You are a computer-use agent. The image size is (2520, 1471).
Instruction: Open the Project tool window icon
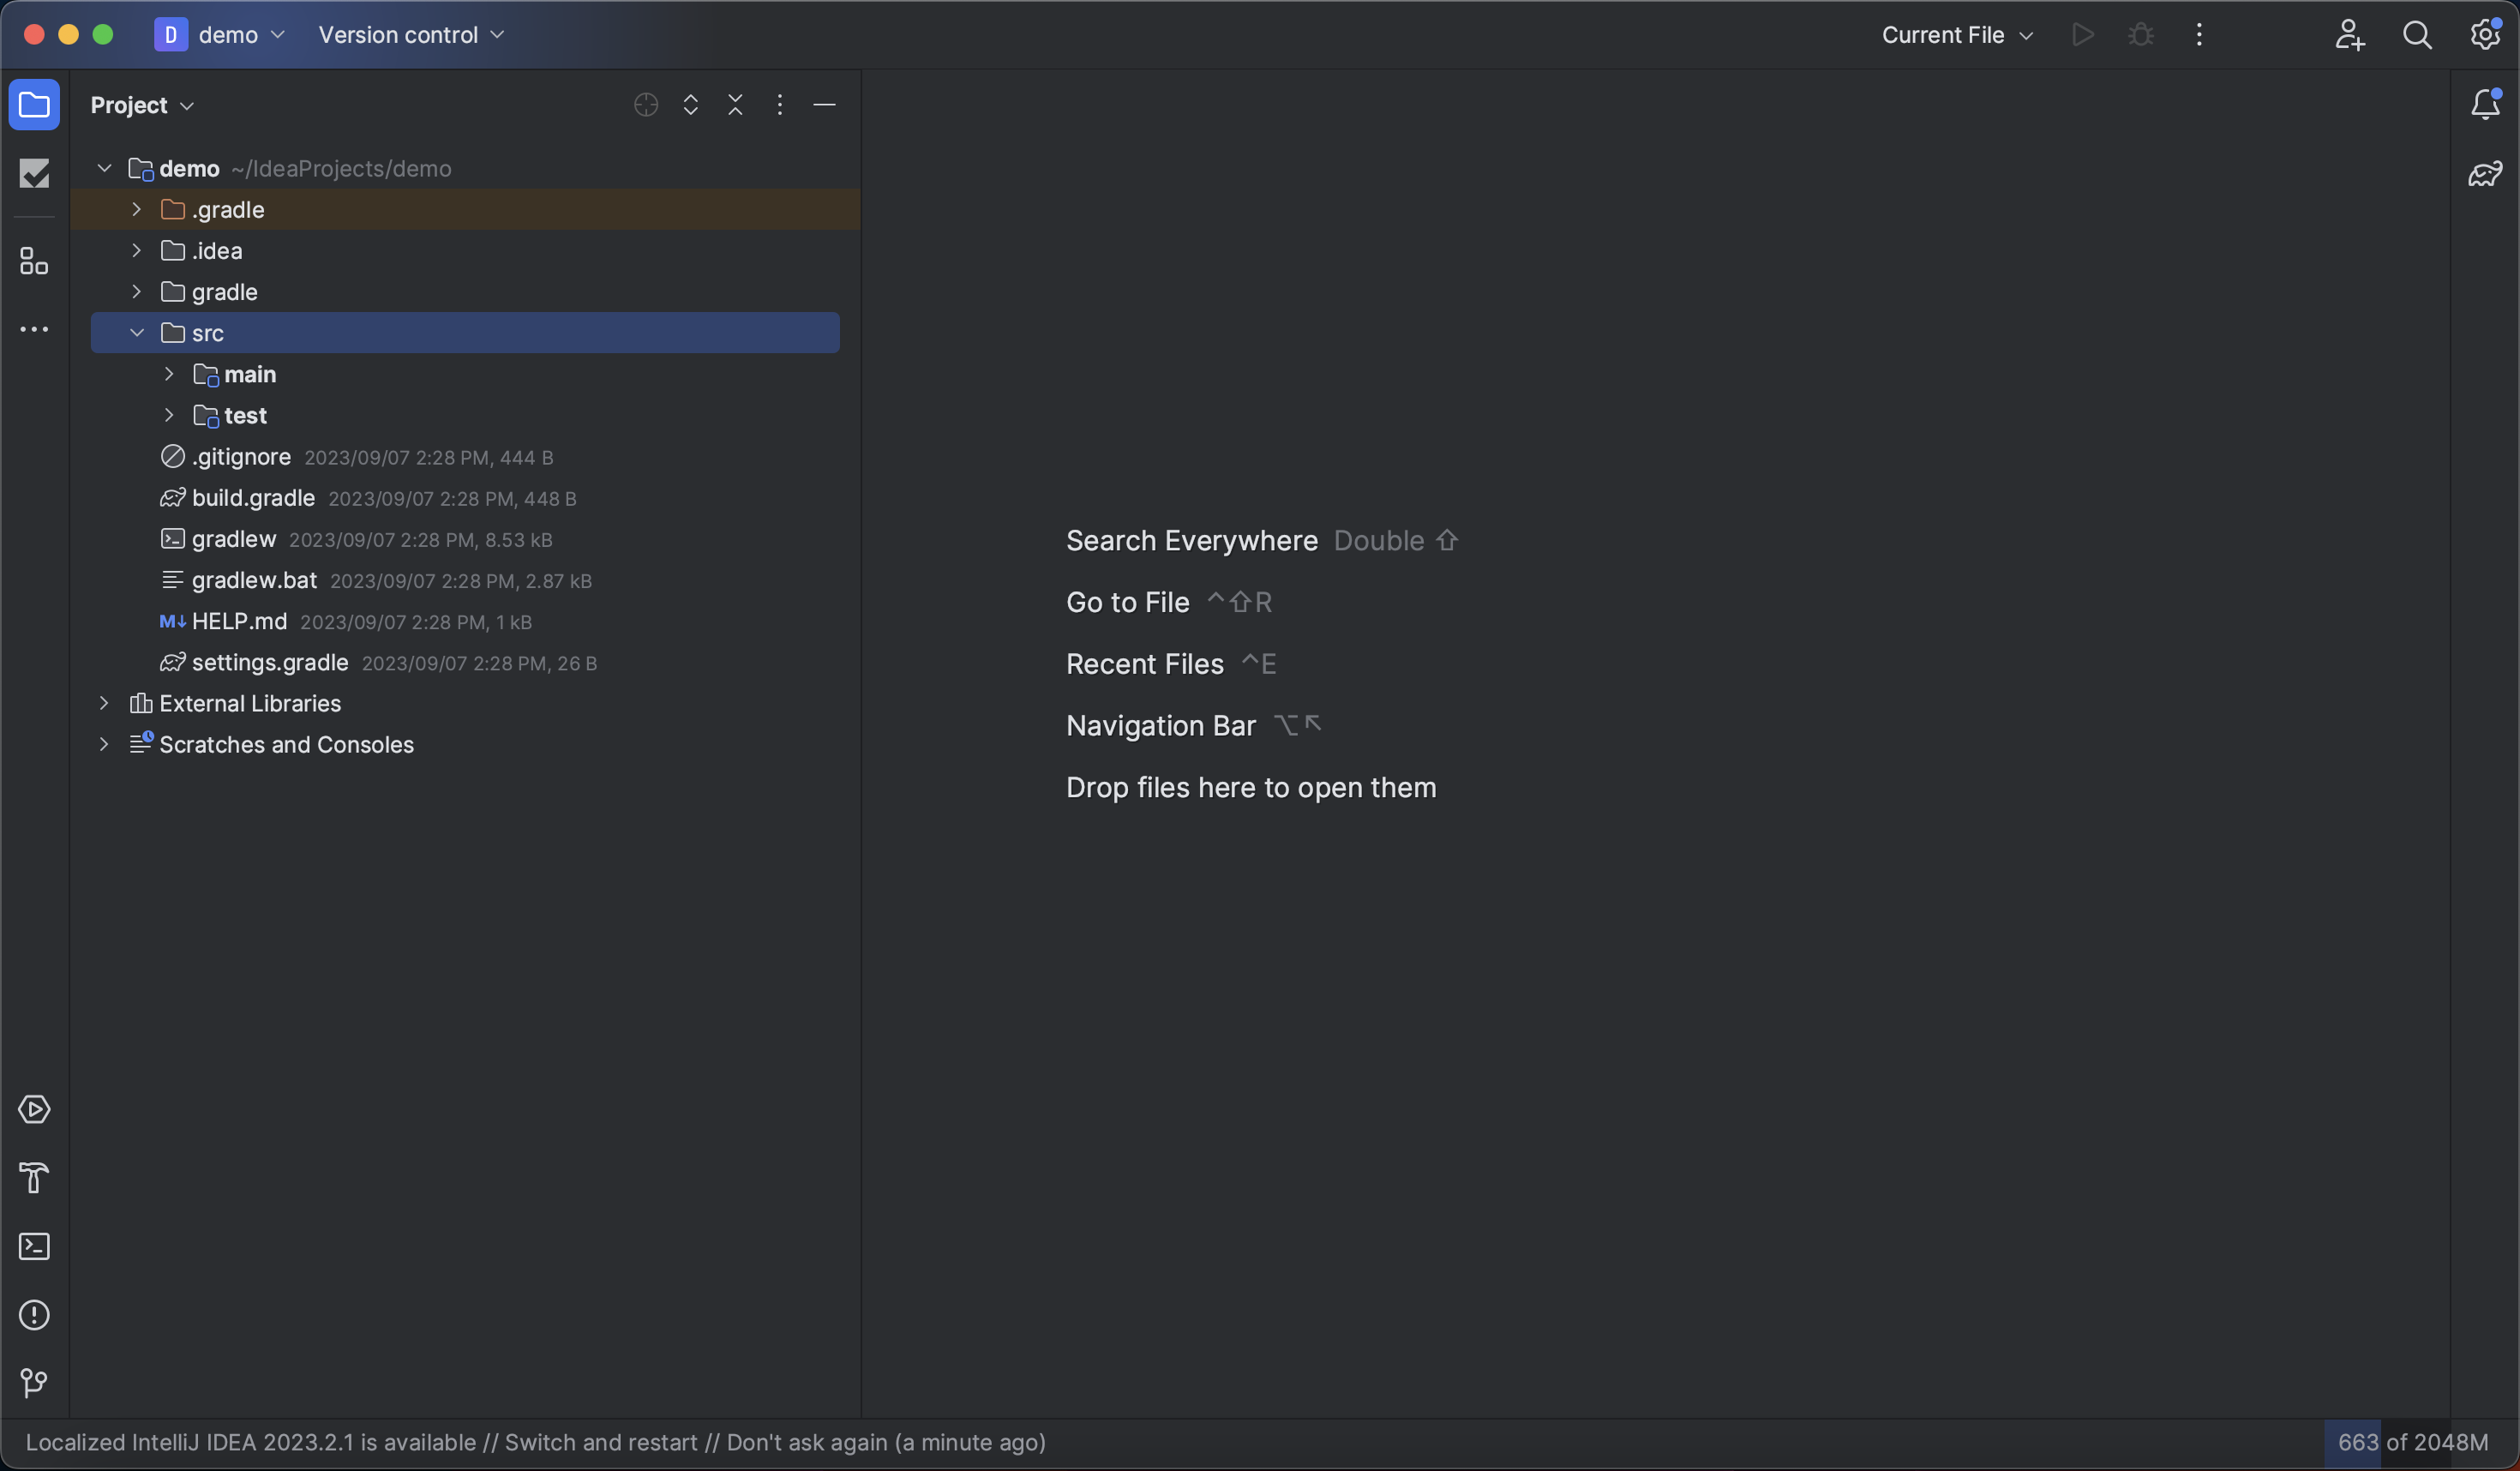[x=34, y=105]
